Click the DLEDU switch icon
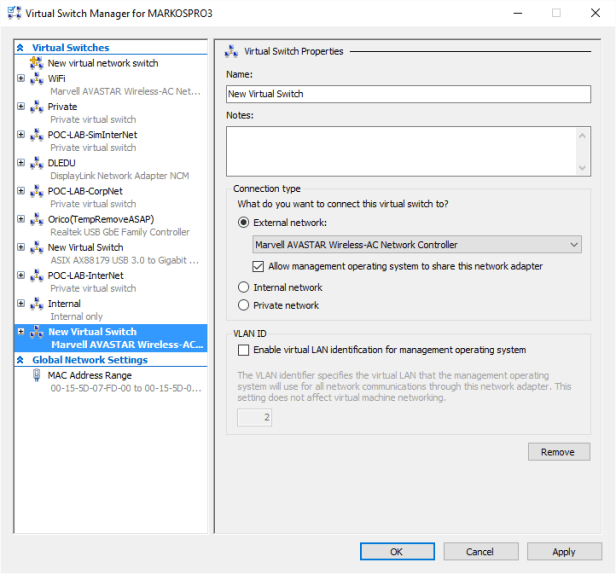This screenshot has width=616, height=574. tap(37, 163)
